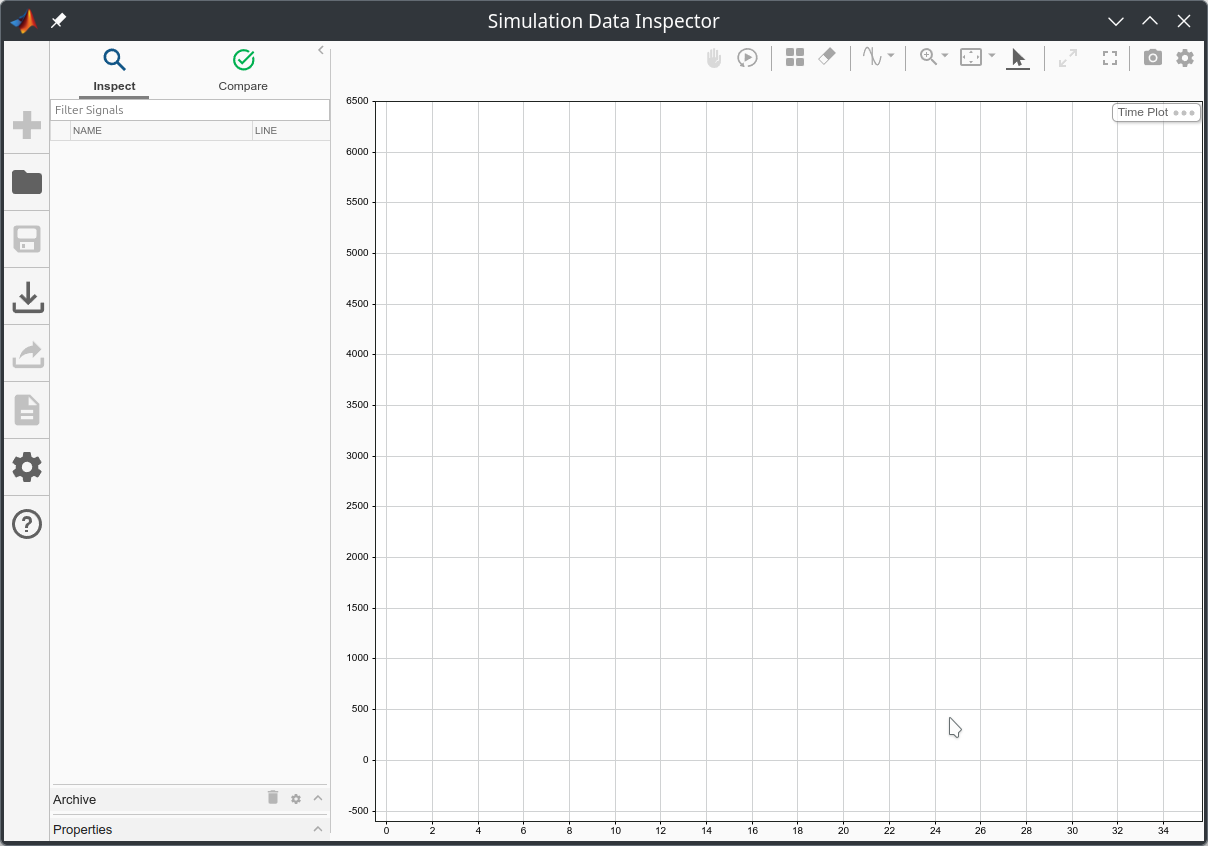Click the MATLAB logo in title bar
Image resolution: width=1208 pixels, height=846 pixels.
point(23,21)
